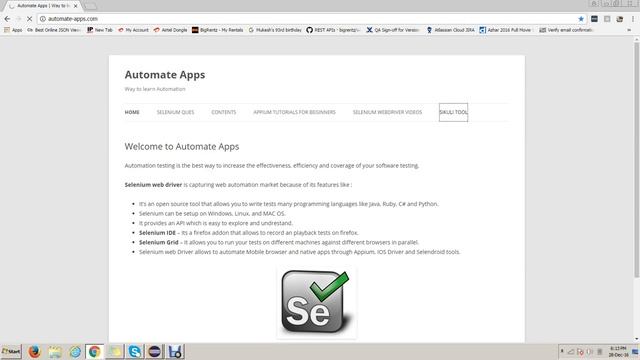Image resolution: width=640 pixels, height=360 pixels.
Task: Open the Windows Start button
Action: 11,351
